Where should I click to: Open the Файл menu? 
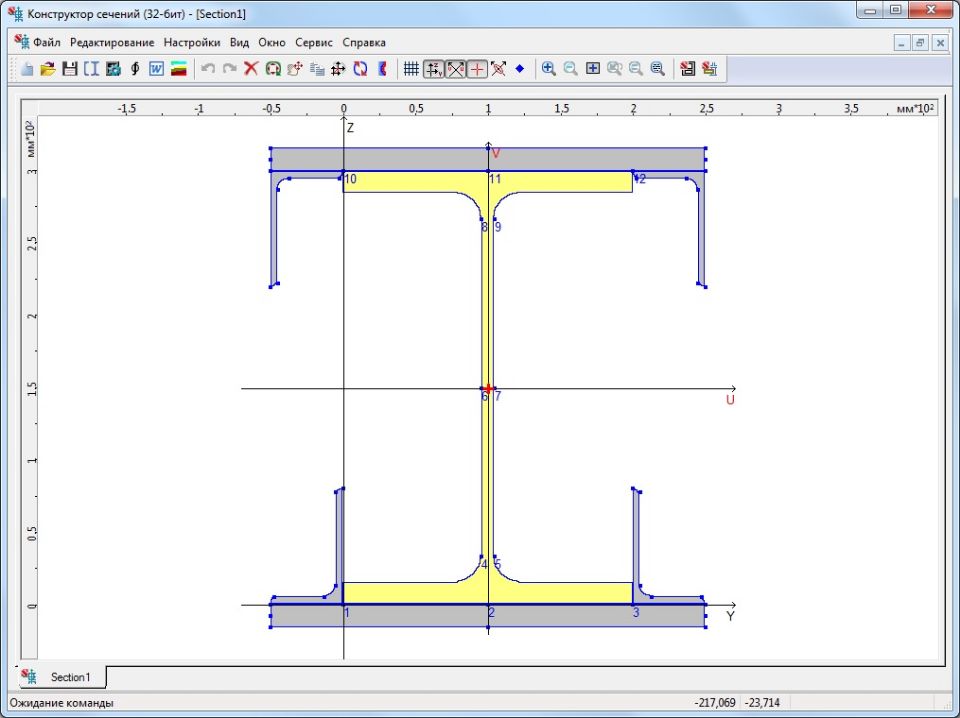(46, 43)
